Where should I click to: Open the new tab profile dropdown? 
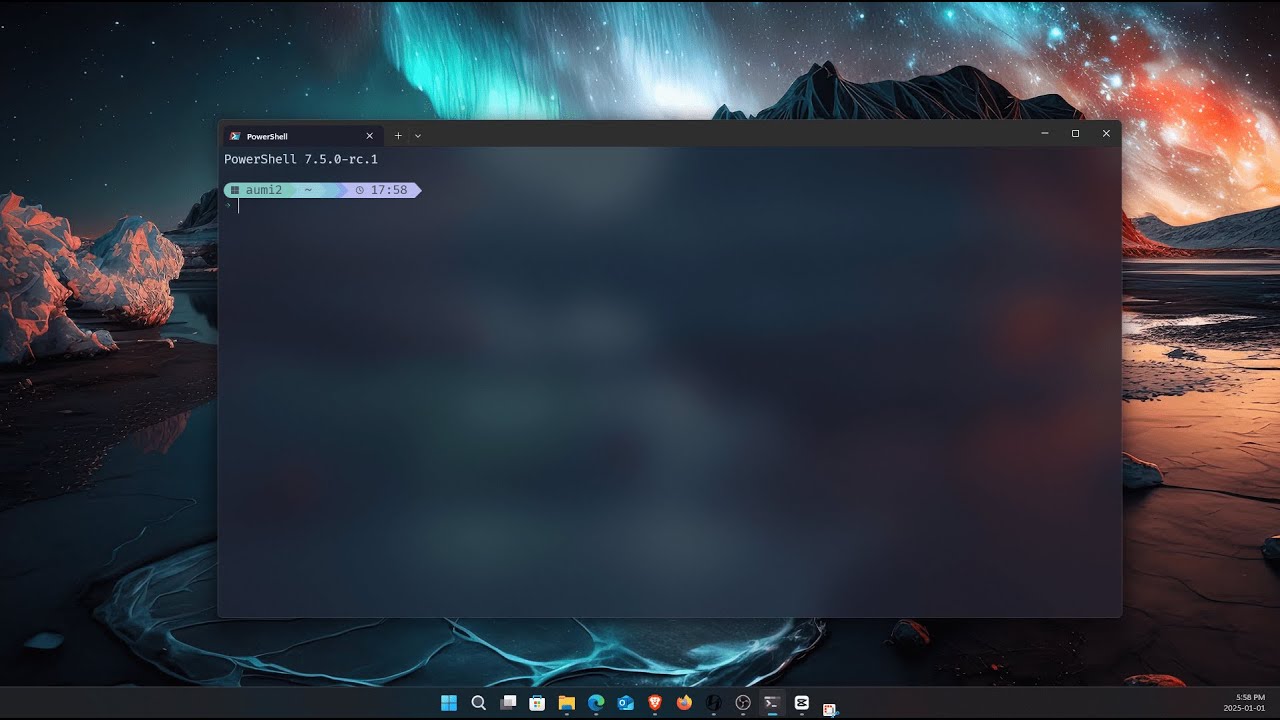pos(418,135)
